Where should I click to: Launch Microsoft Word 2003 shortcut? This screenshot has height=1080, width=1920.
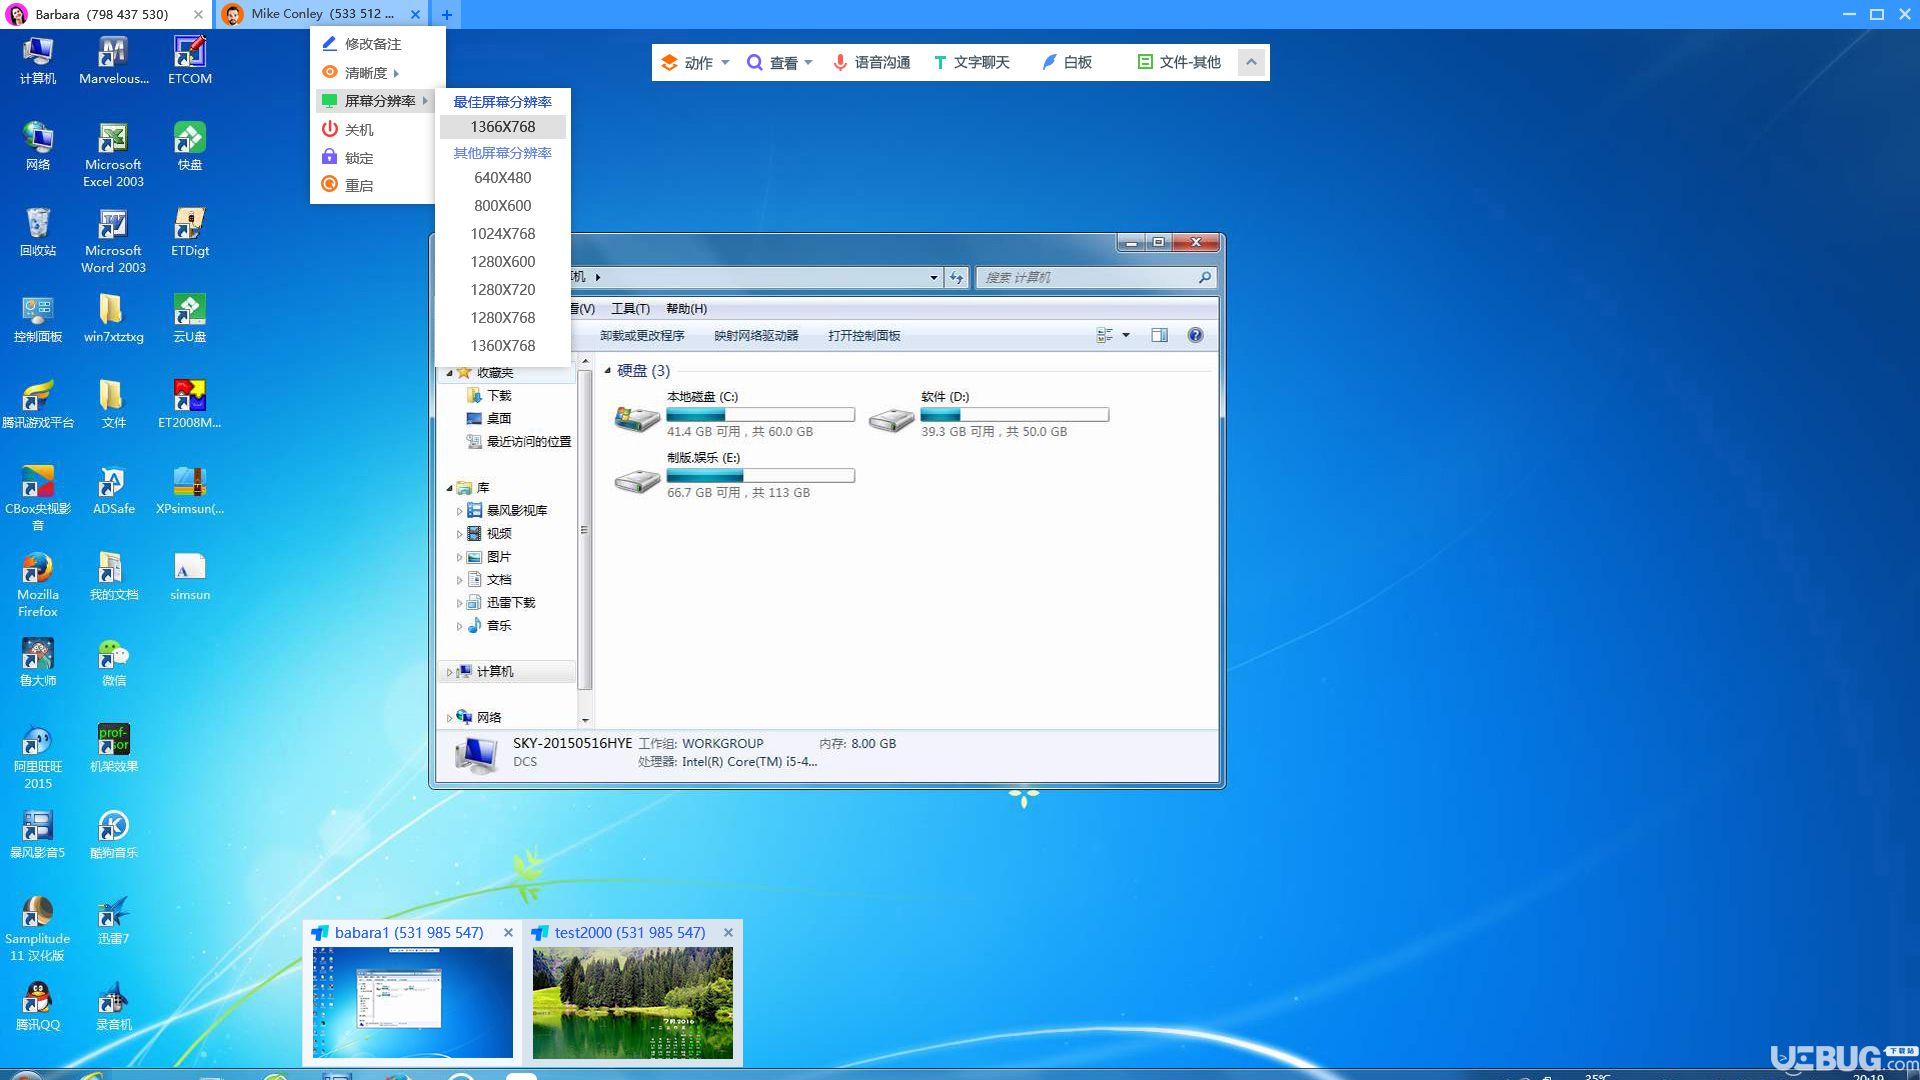pos(114,240)
